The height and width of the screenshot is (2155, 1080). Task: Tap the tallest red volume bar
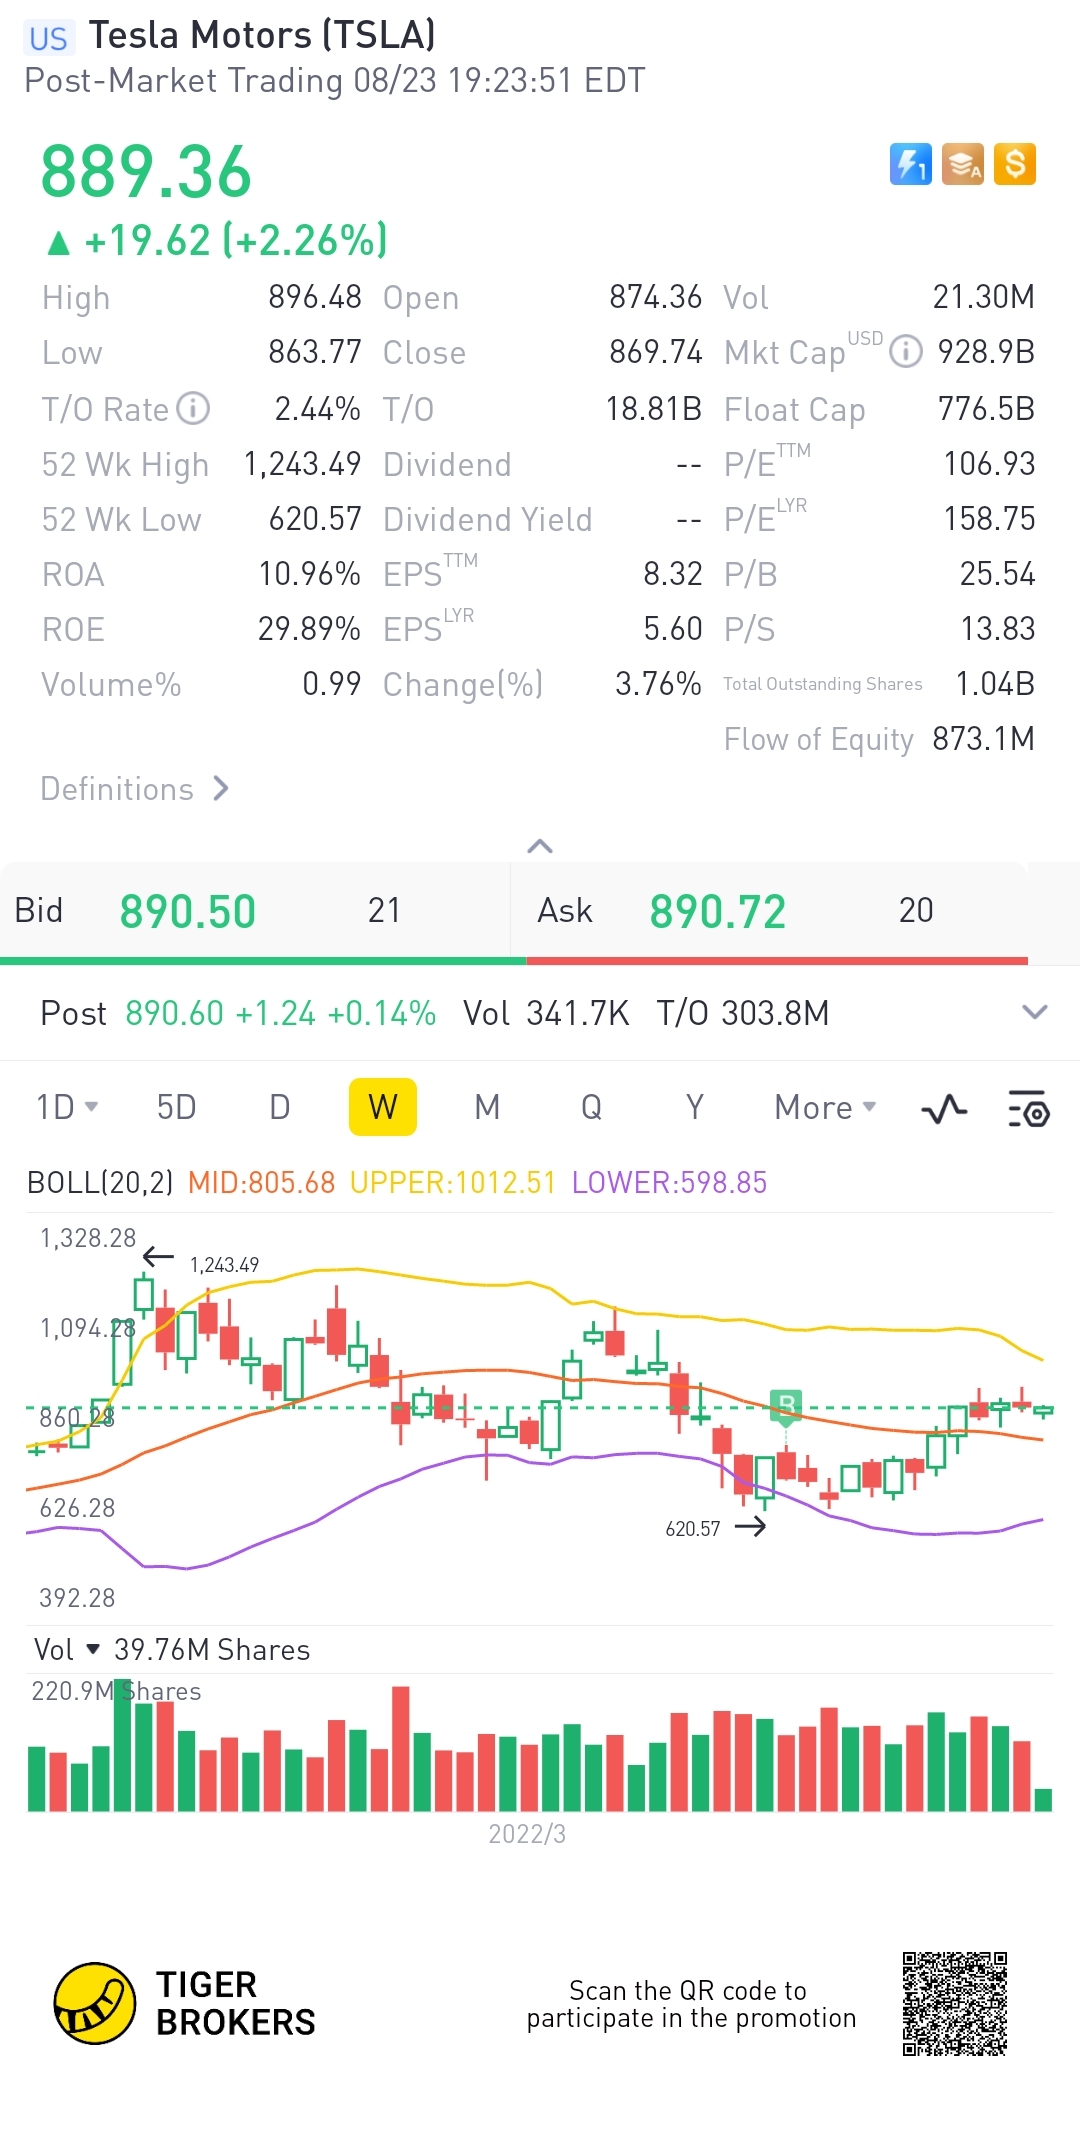pyautogui.click(x=401, y=1749)
